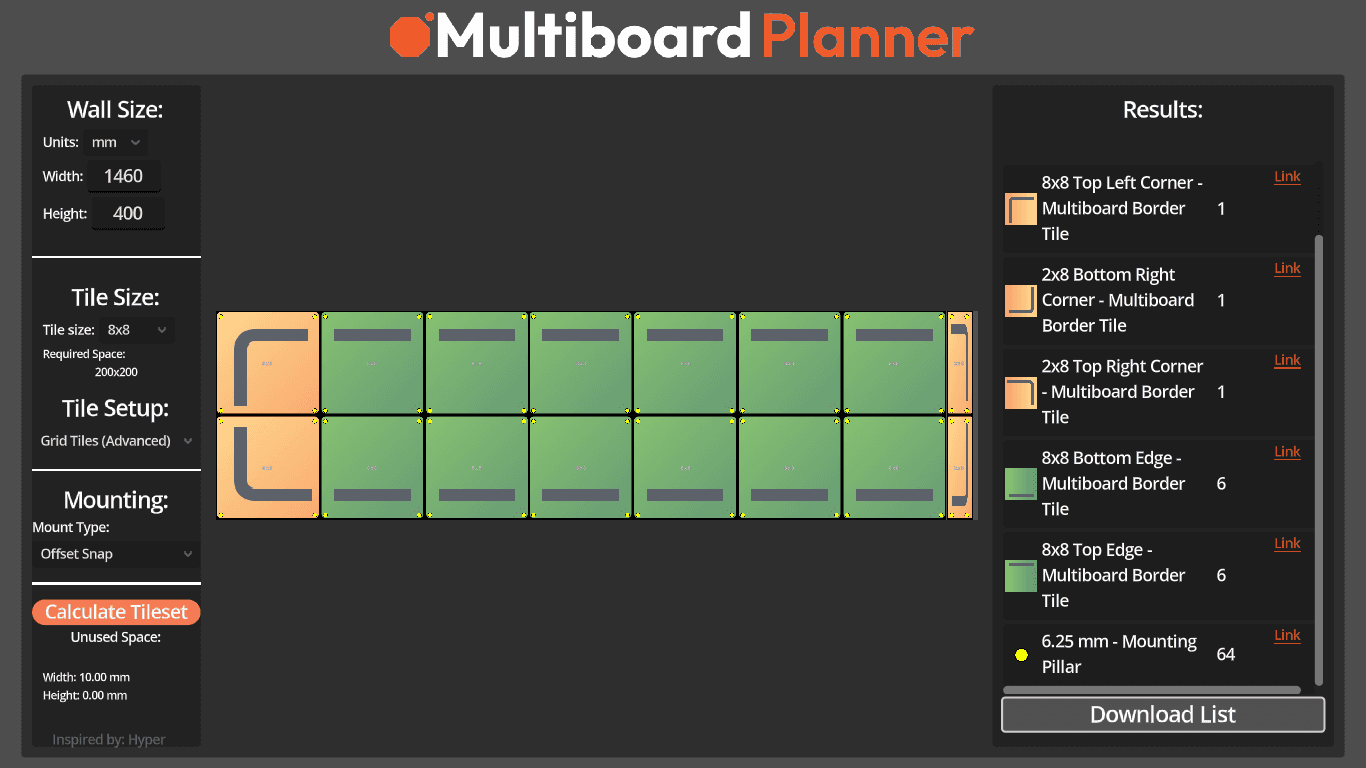This screenshot has width=1366, height=768.
Task: Click the 8x8 Top Left Corner tile icon in results
Action: tap(1021, 209)
